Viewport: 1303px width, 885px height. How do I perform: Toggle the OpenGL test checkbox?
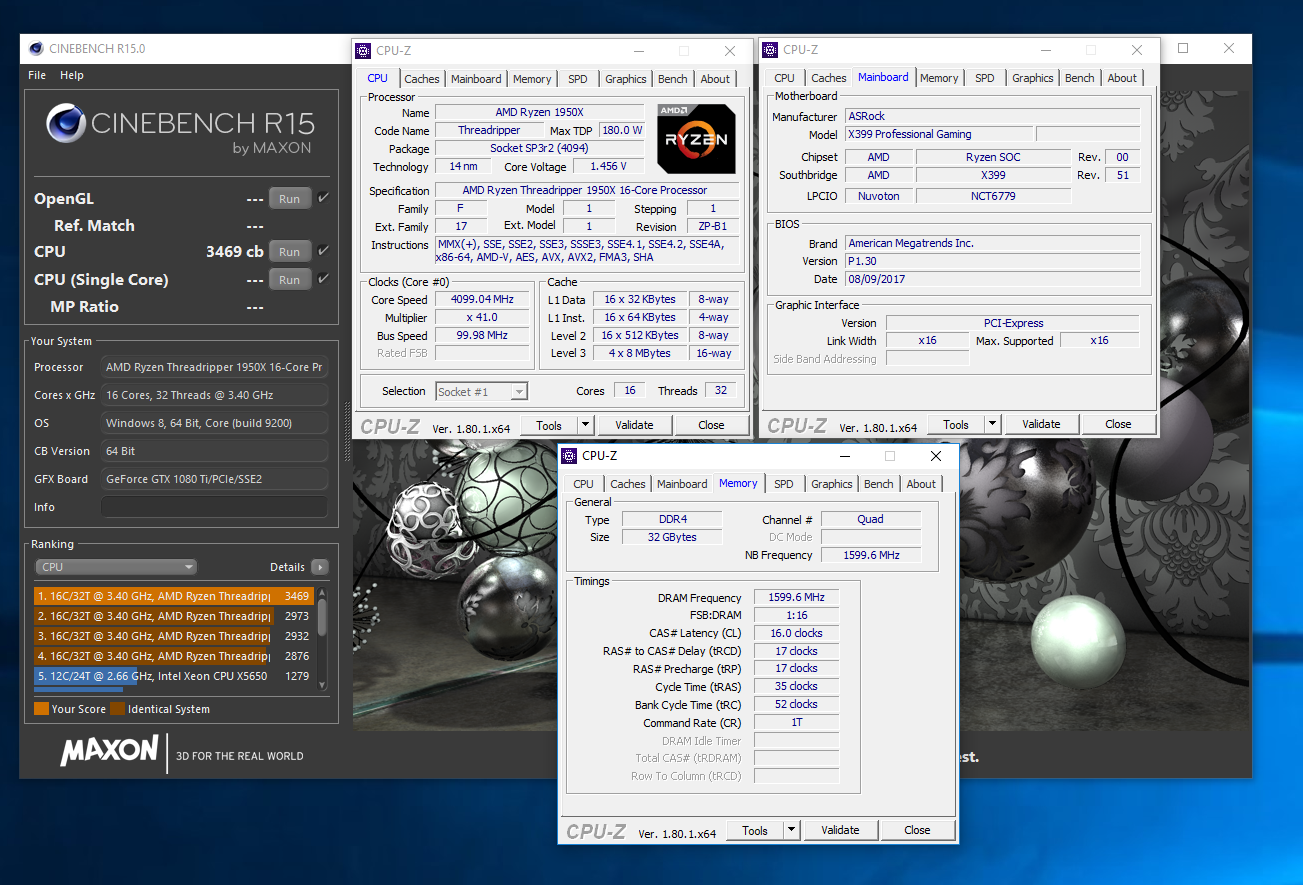(323, 198)
